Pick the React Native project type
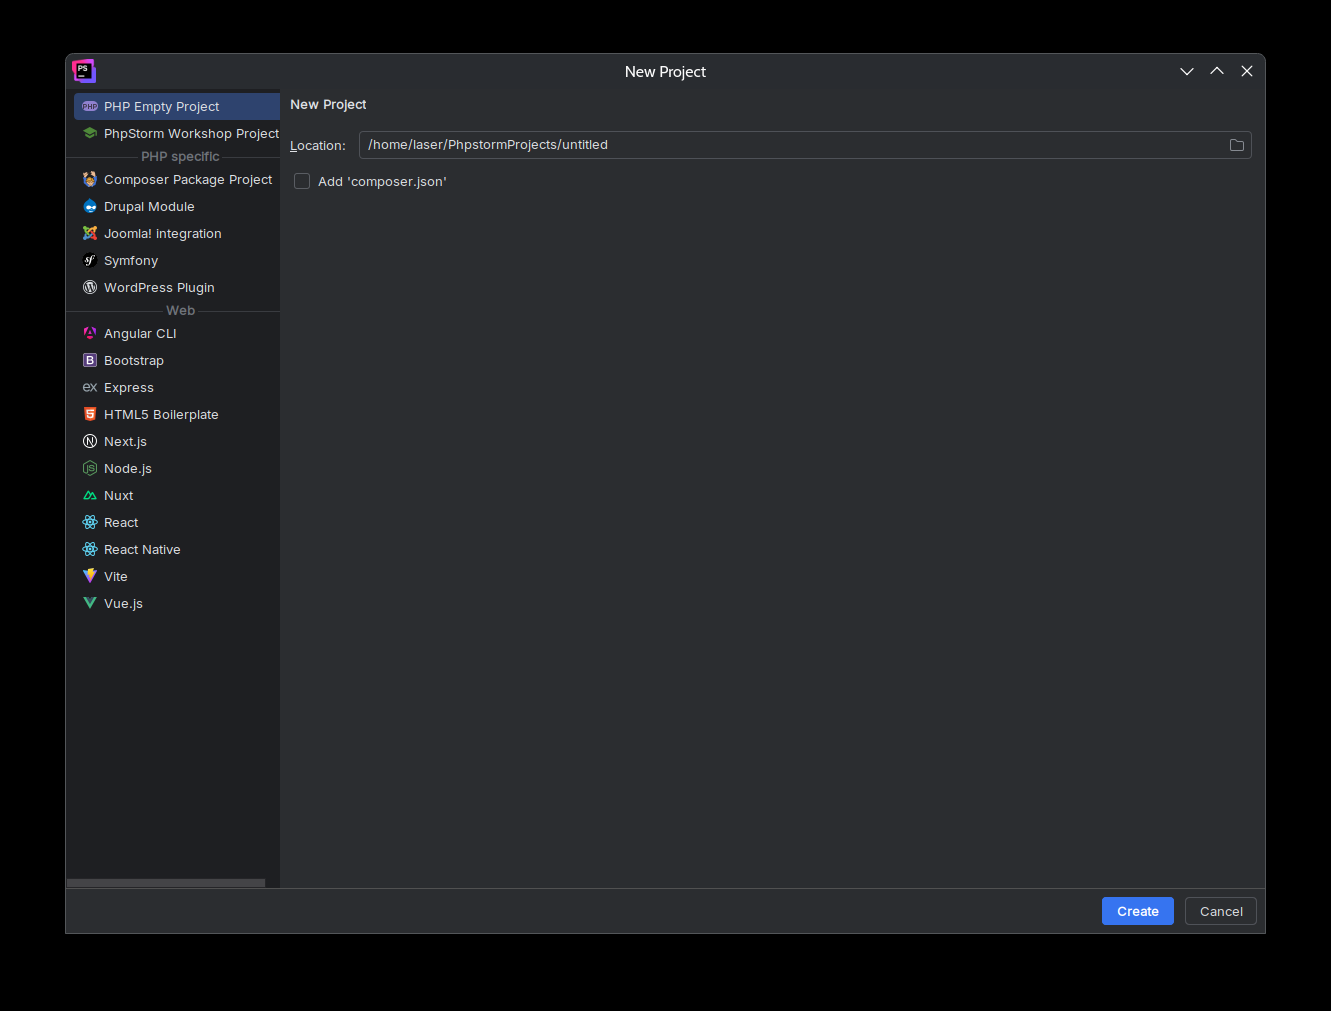 [142, 550]
